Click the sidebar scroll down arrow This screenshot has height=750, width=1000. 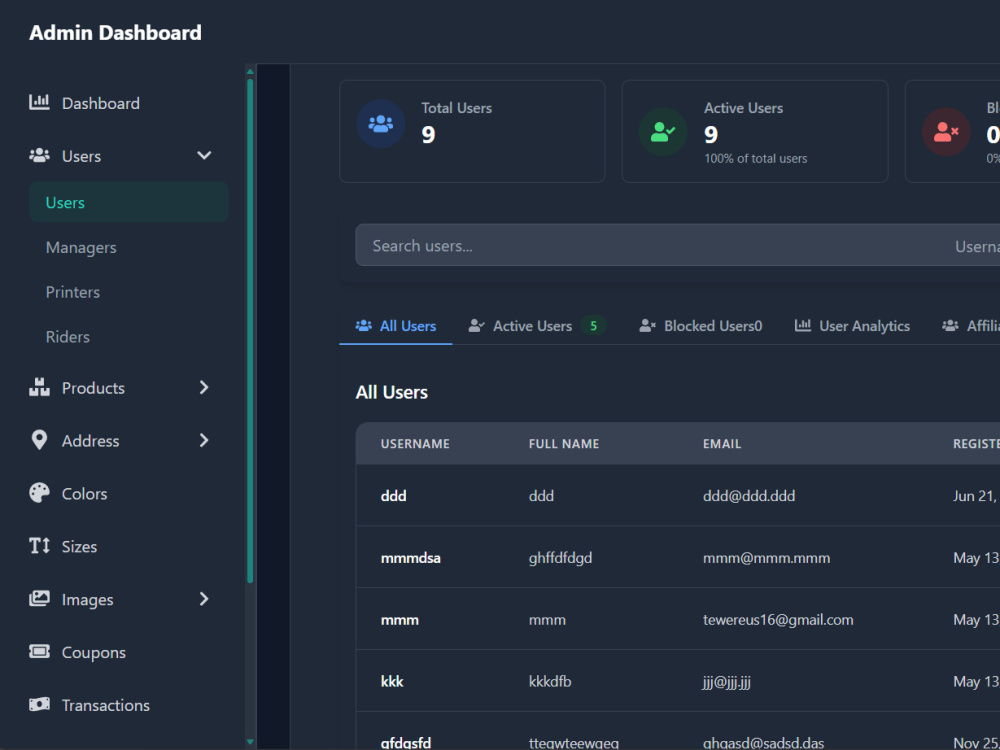pyautogui.click(x=250, y=742)
